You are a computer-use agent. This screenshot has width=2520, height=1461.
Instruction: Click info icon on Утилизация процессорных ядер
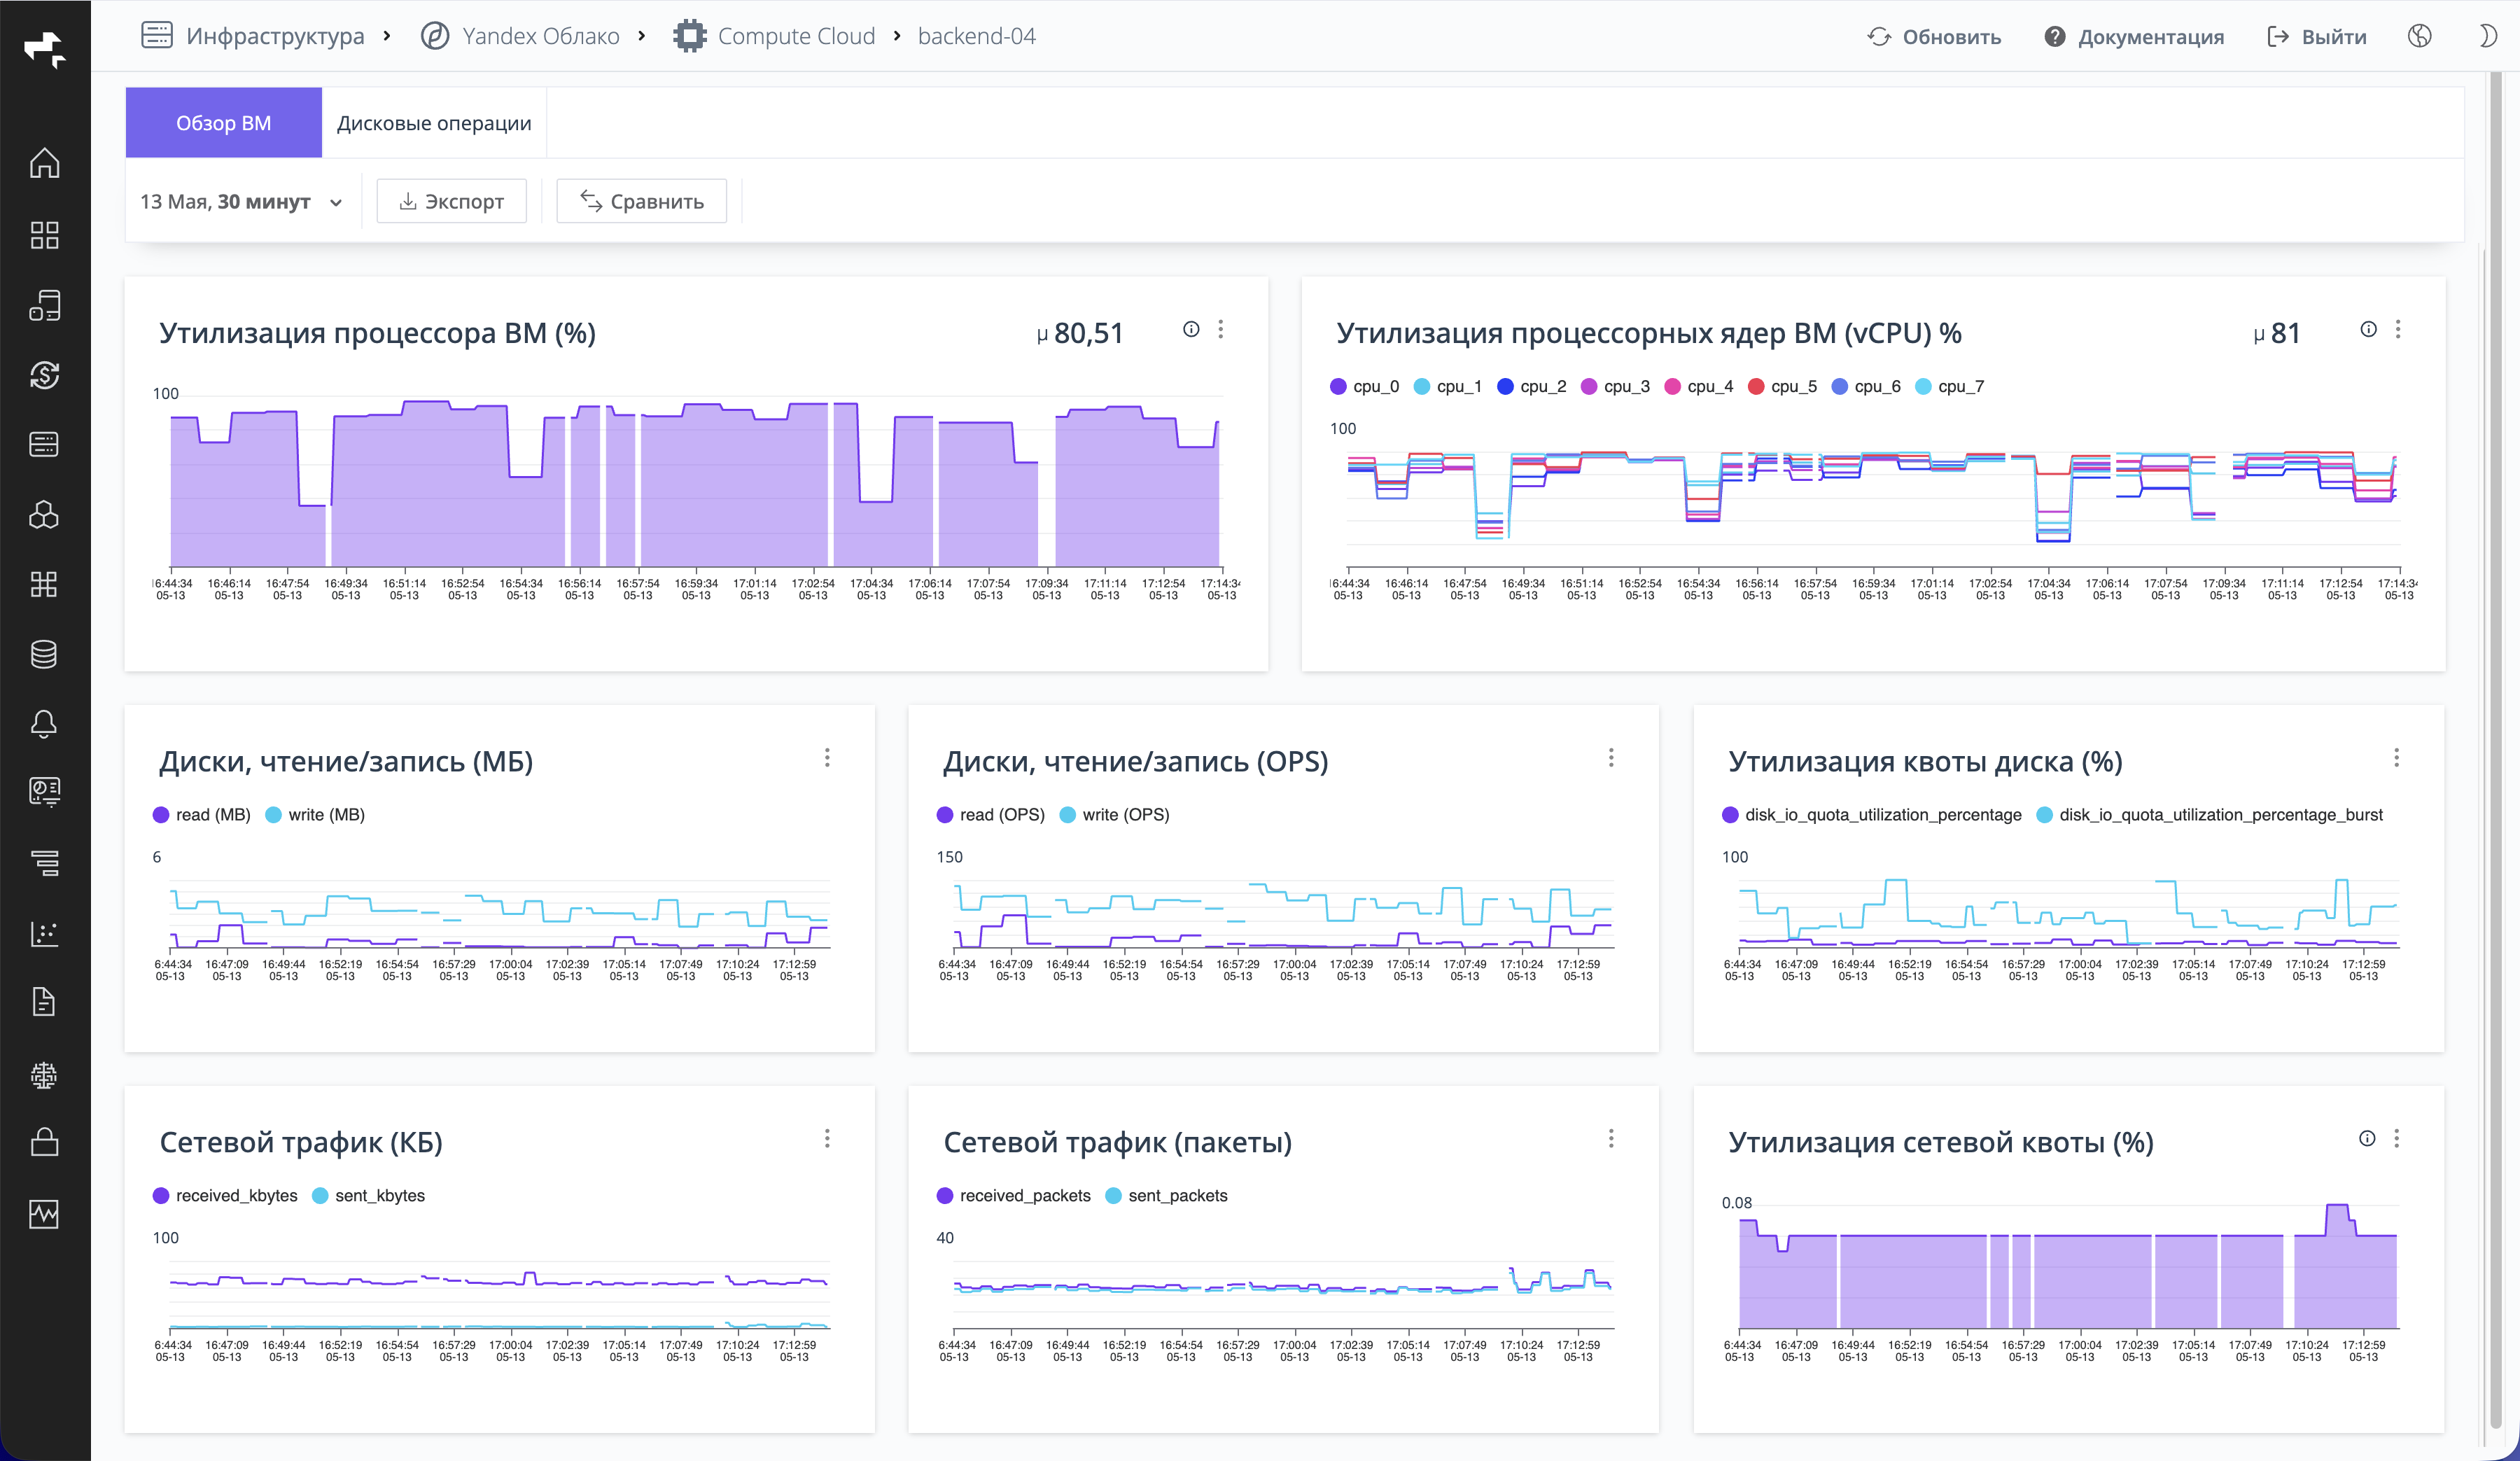coord(2368,329)
